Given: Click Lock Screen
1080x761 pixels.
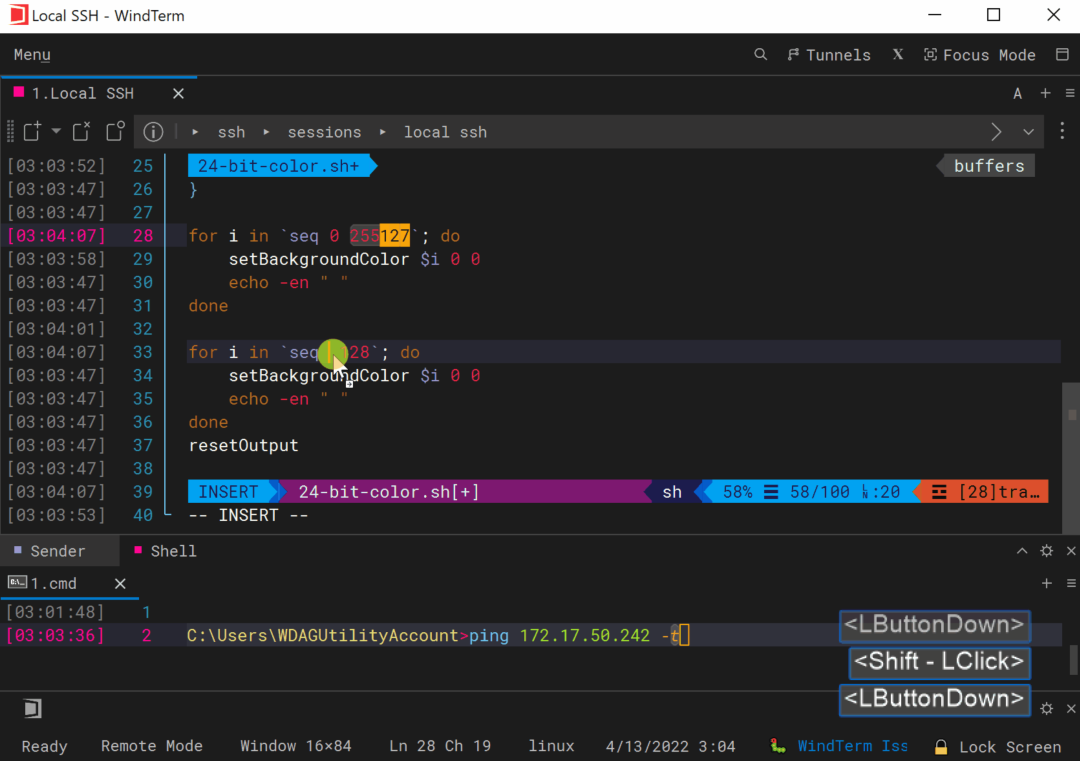Looking at the screenshot, I should pos(1010,747).
